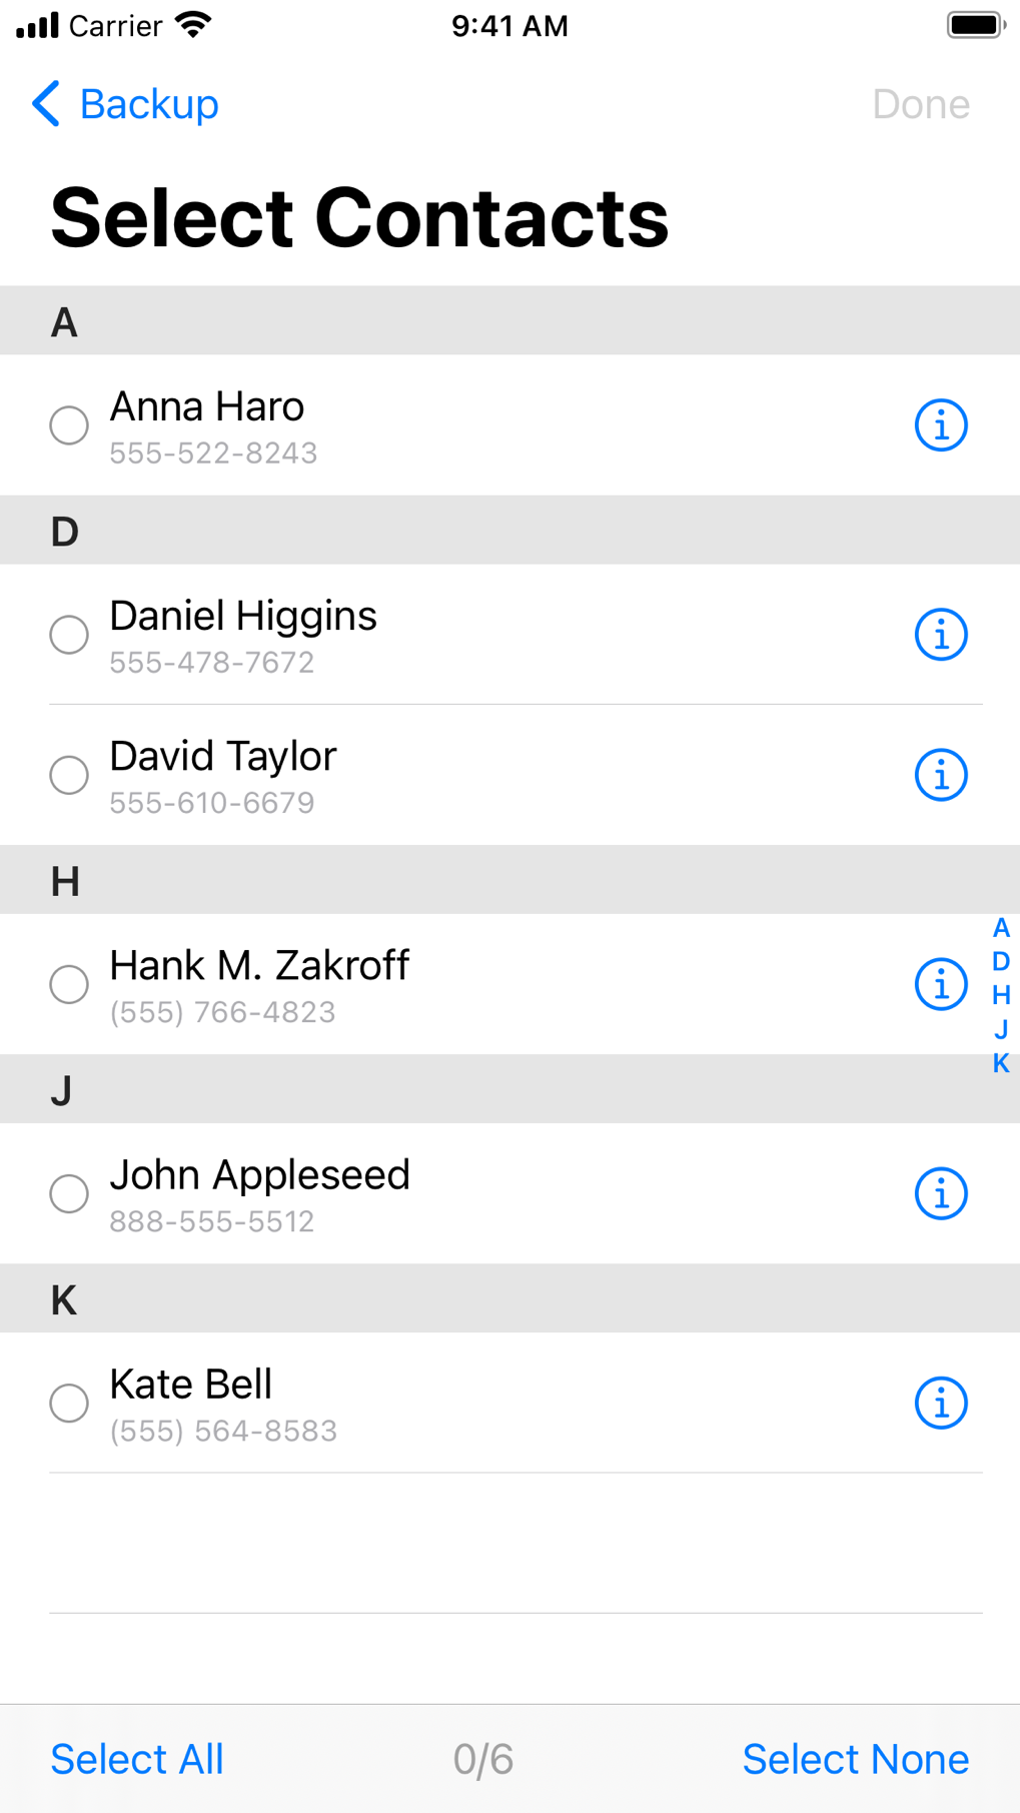1020x1813 pixels.
Task: Open info for Anna Haro
Action: (x=940, y=426)
